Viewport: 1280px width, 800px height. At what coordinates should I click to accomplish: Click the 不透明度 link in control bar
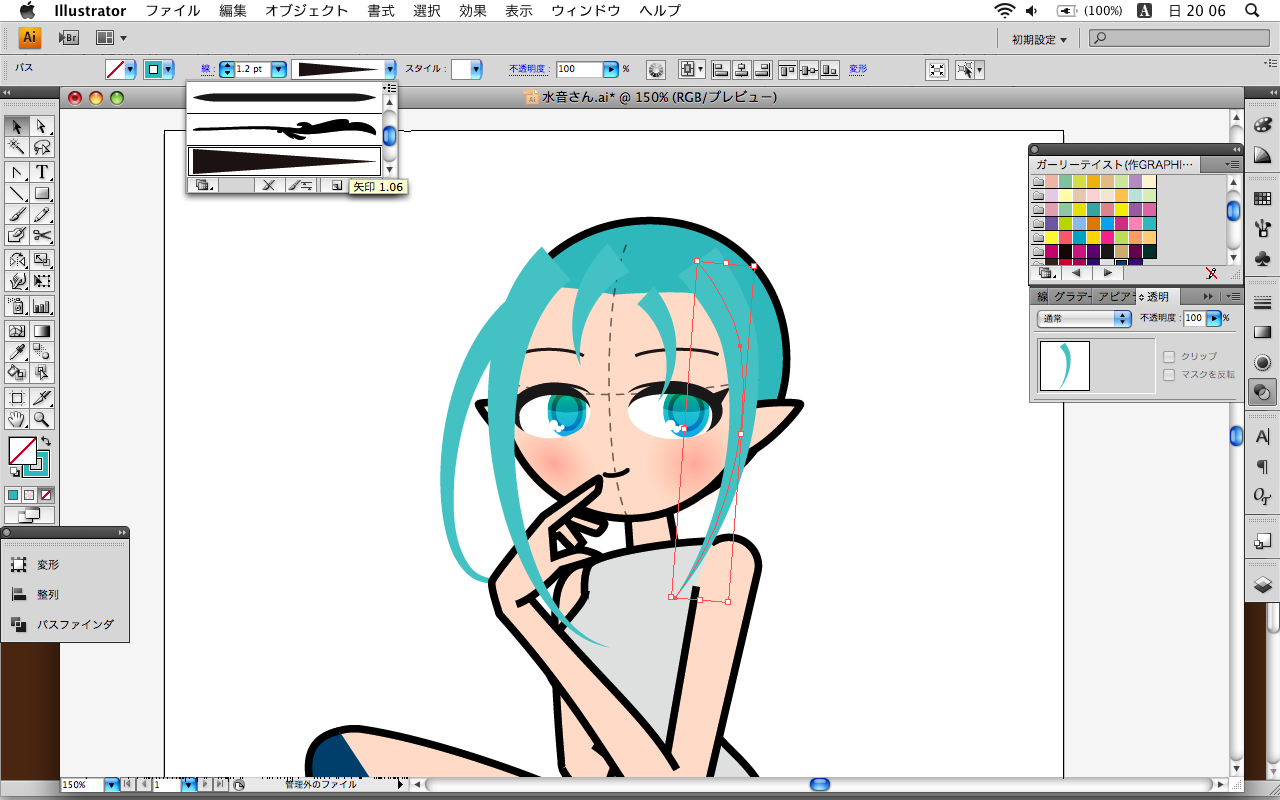coord(527,69)
